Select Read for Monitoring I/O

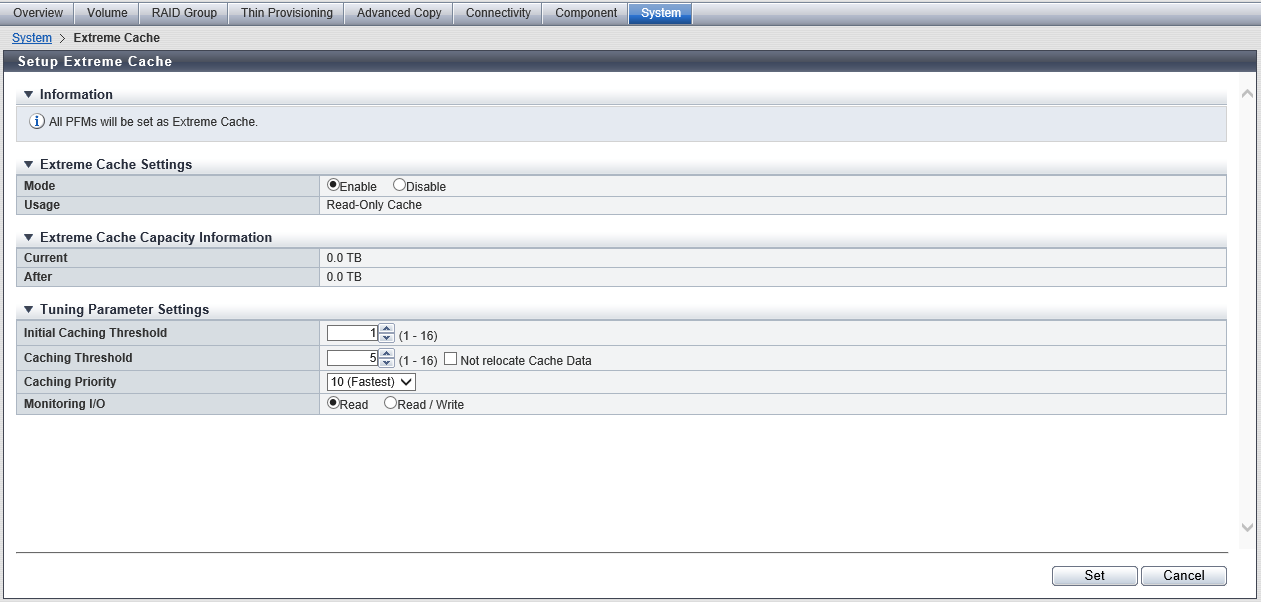click(333, 404)
